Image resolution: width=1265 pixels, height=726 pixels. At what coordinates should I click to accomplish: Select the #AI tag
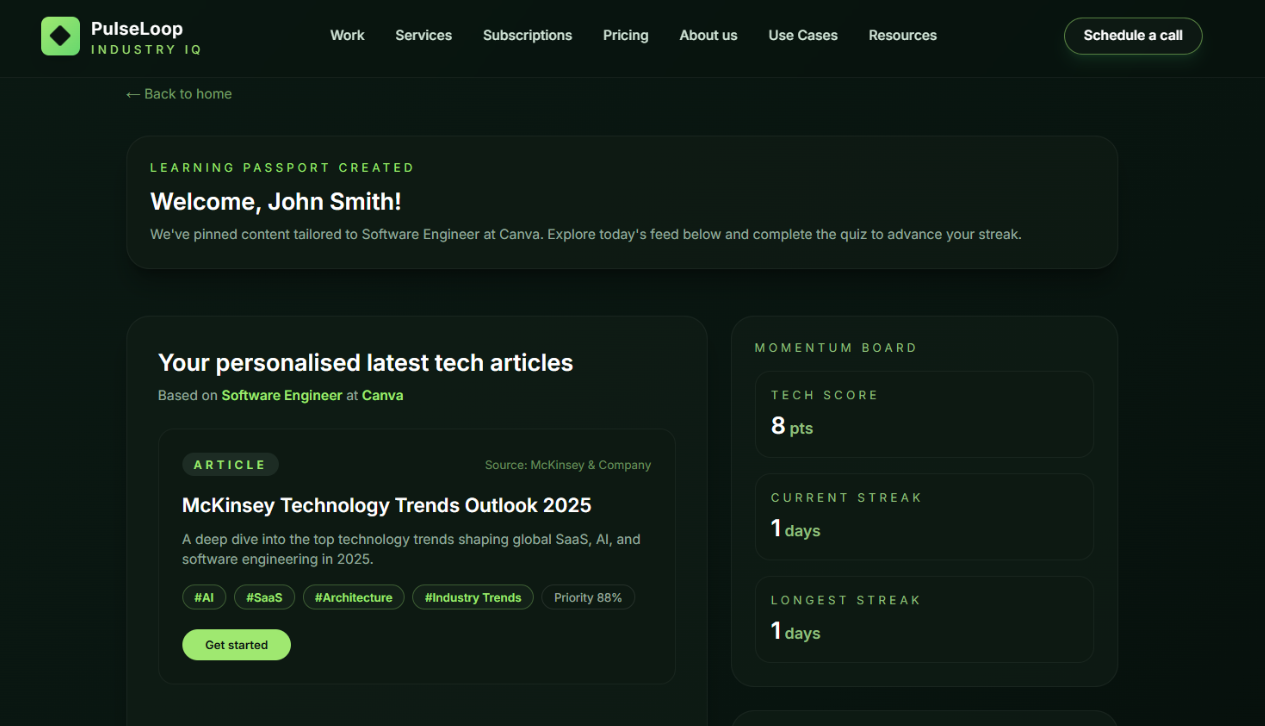tap(204, 598)
